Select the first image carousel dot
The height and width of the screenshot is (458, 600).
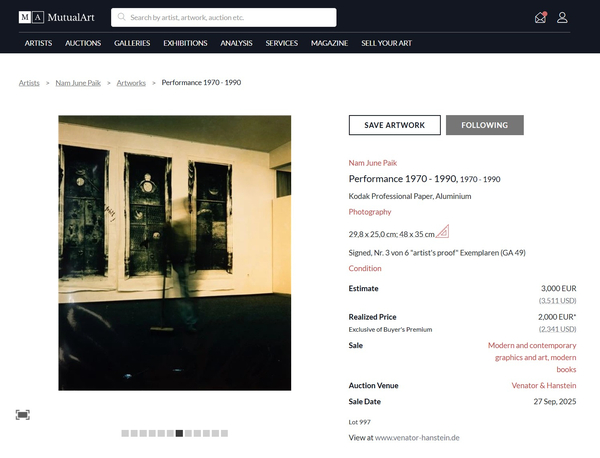pos(125,433)
